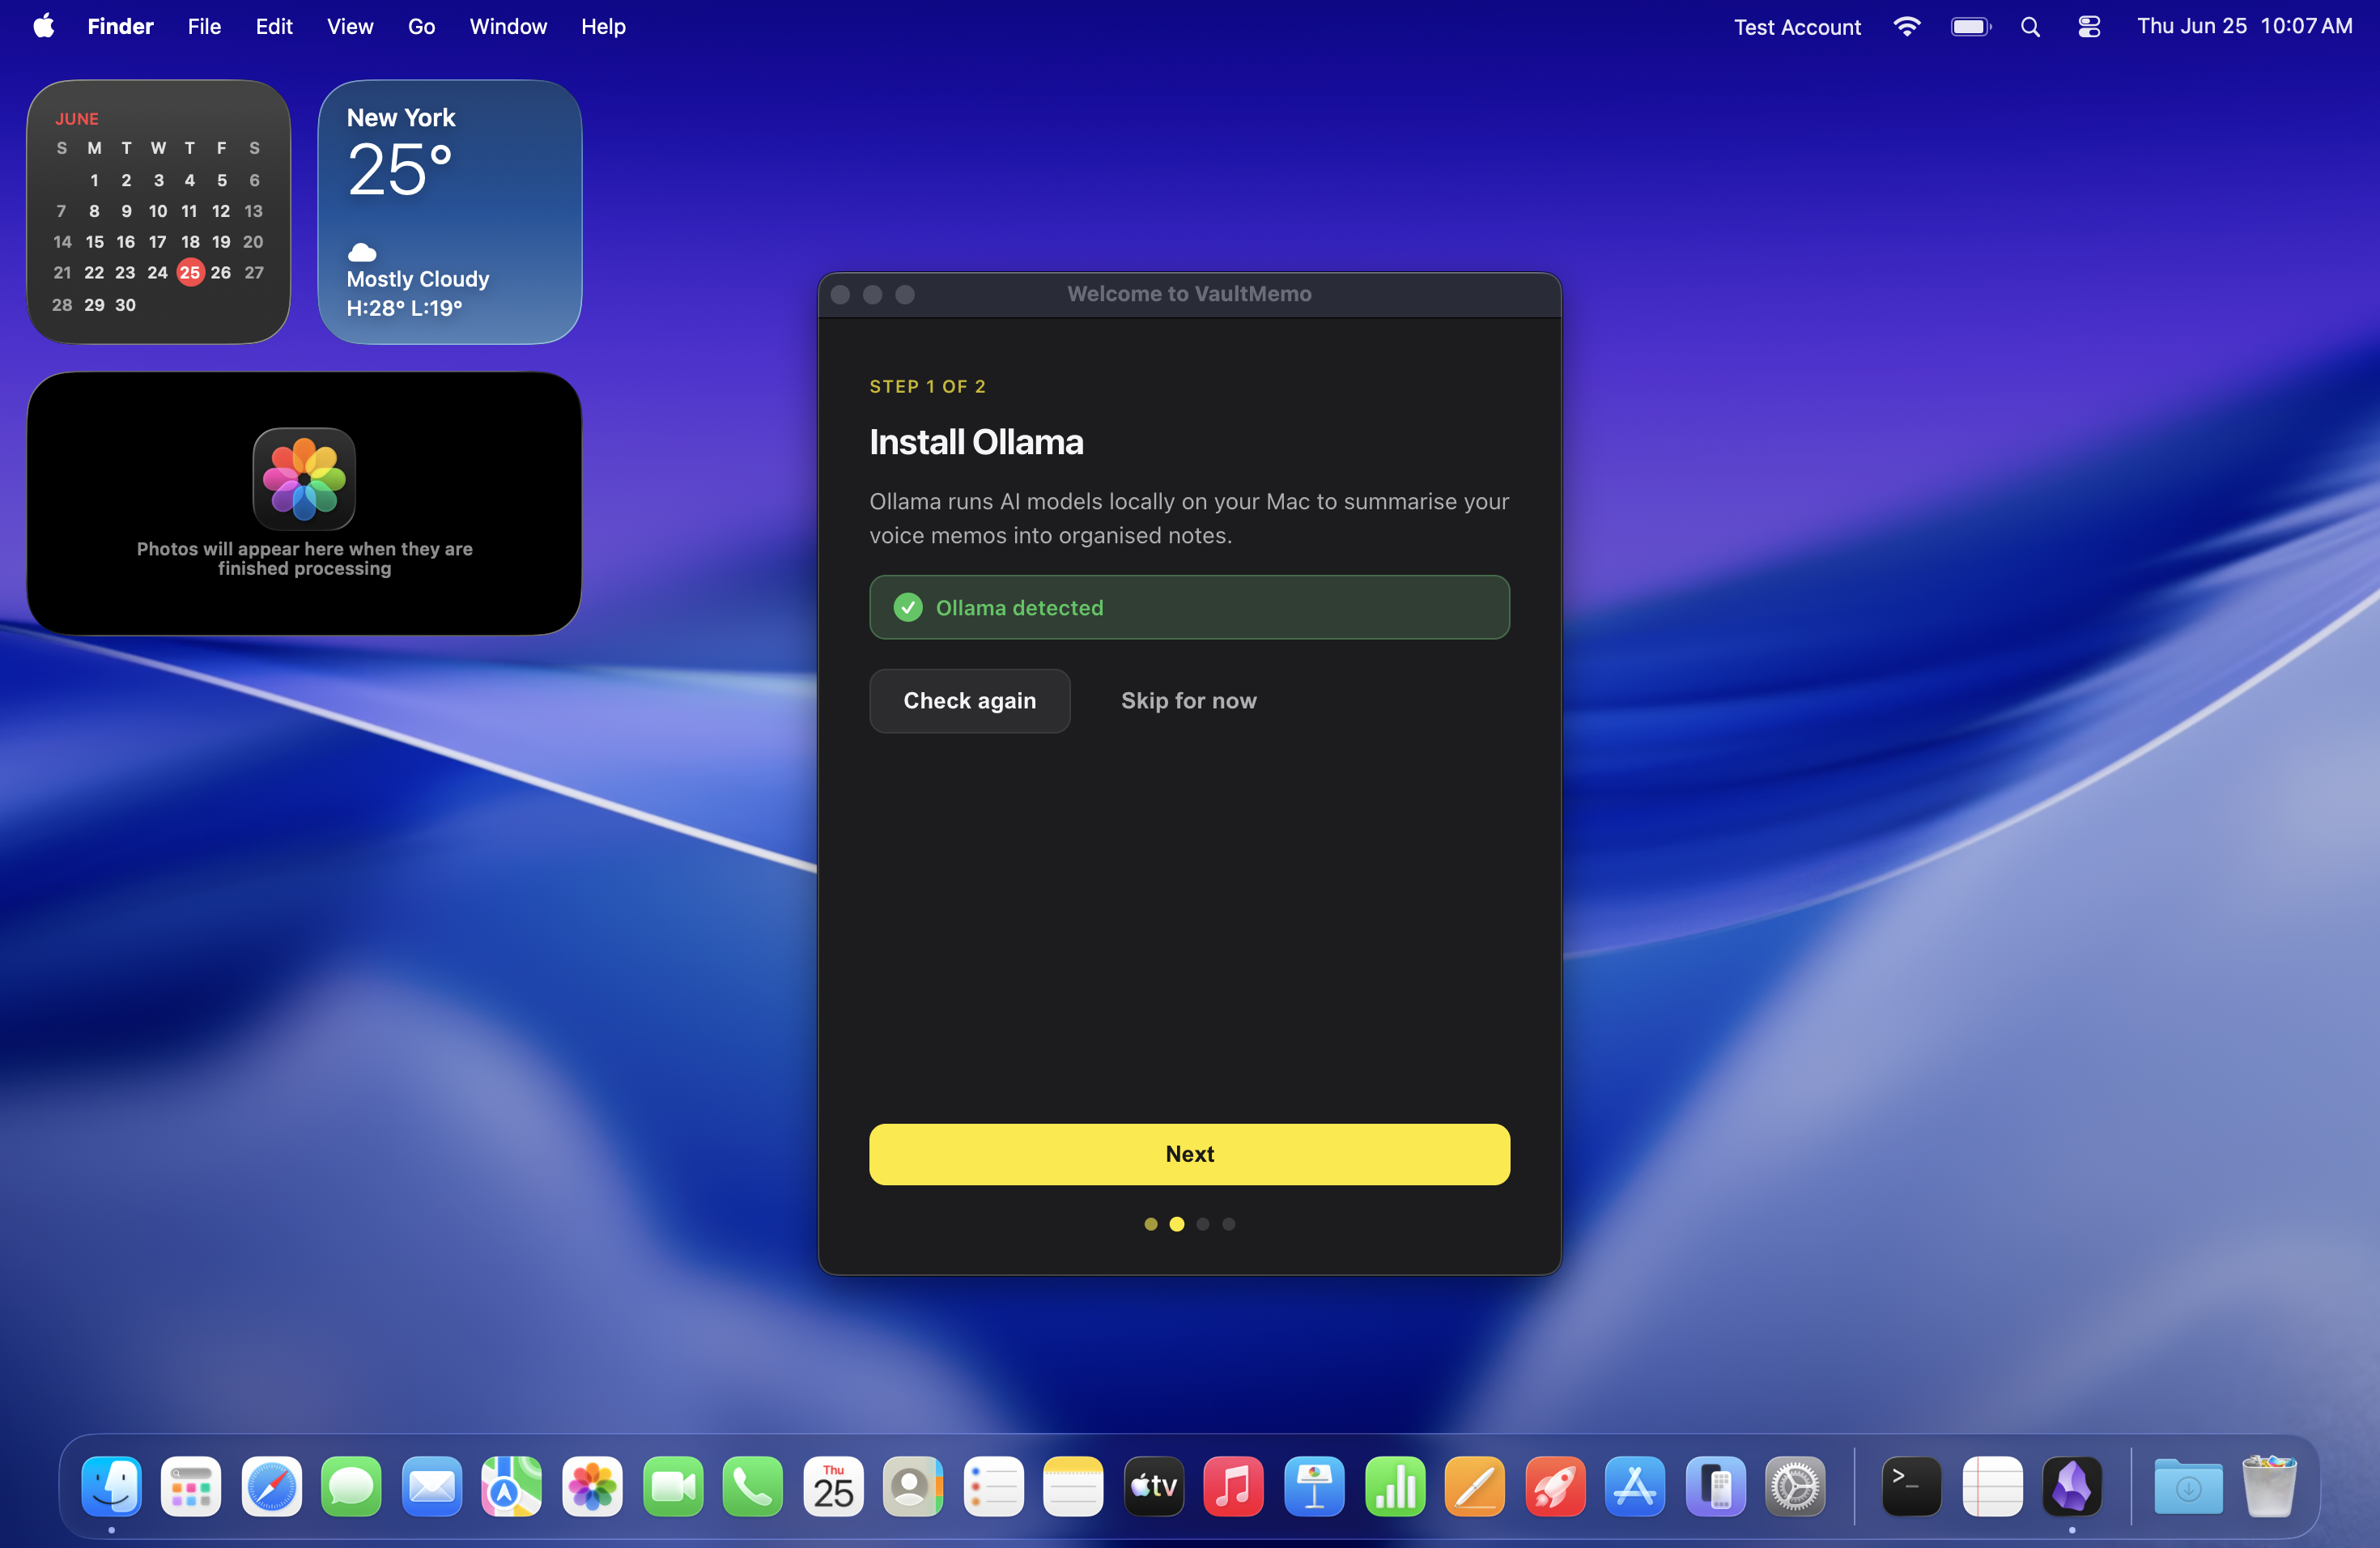Open Numbers from the Dock
The width and height of the screenshot is (2380, 1548).
(x=1395, y=1486)
